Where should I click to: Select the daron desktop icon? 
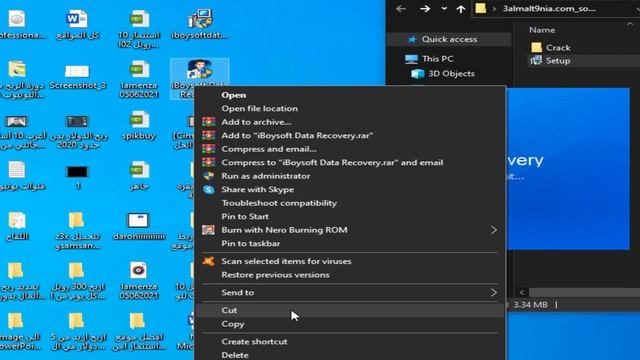pyautogui.click(x=139, y=226)
